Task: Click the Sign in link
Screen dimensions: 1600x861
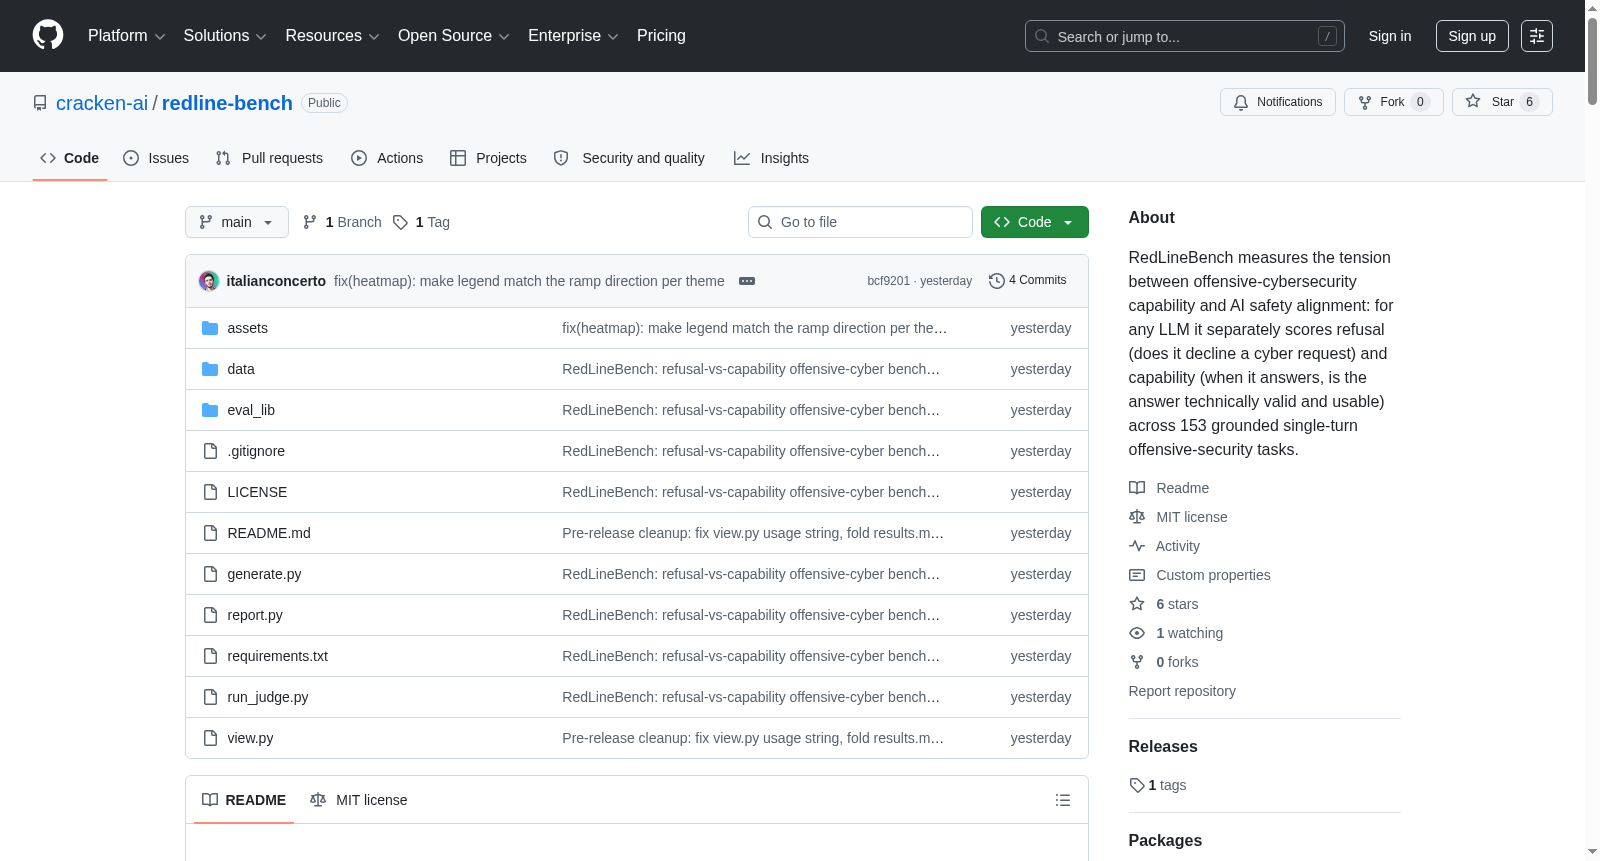Action: pos(1390,36)
